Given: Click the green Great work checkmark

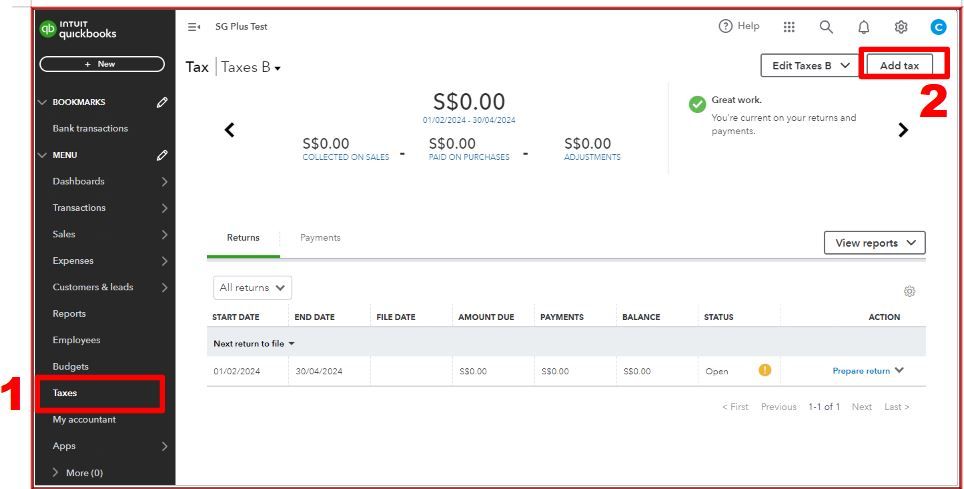Looking at the screenshot, I should tap(697, 105).
